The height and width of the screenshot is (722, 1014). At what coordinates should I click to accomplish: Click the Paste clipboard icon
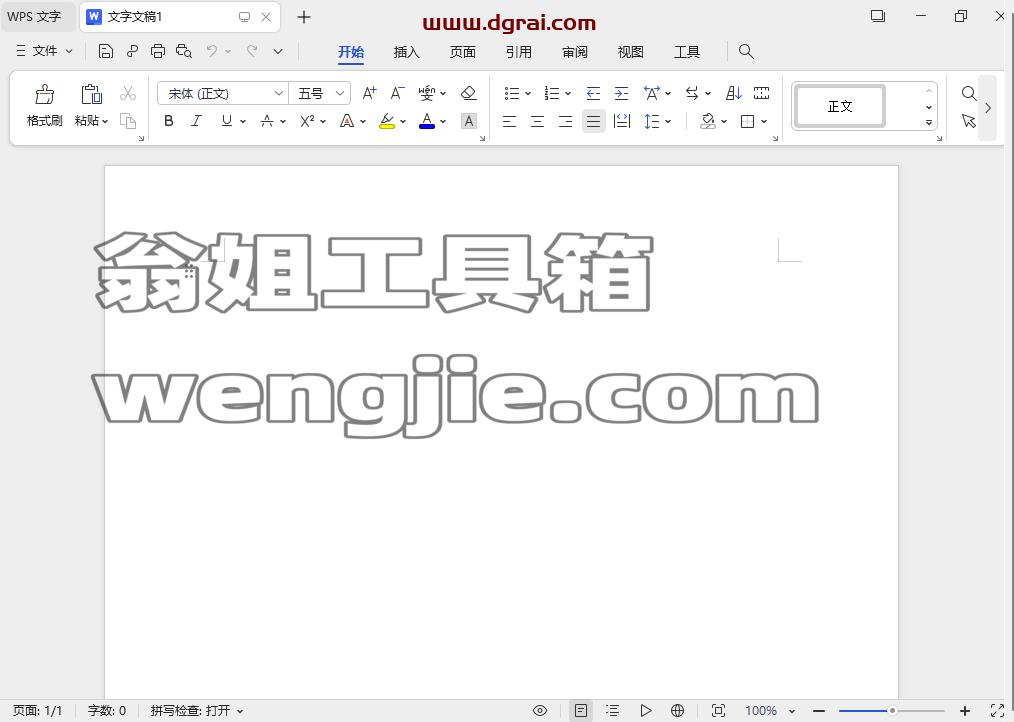pos(91,94)
